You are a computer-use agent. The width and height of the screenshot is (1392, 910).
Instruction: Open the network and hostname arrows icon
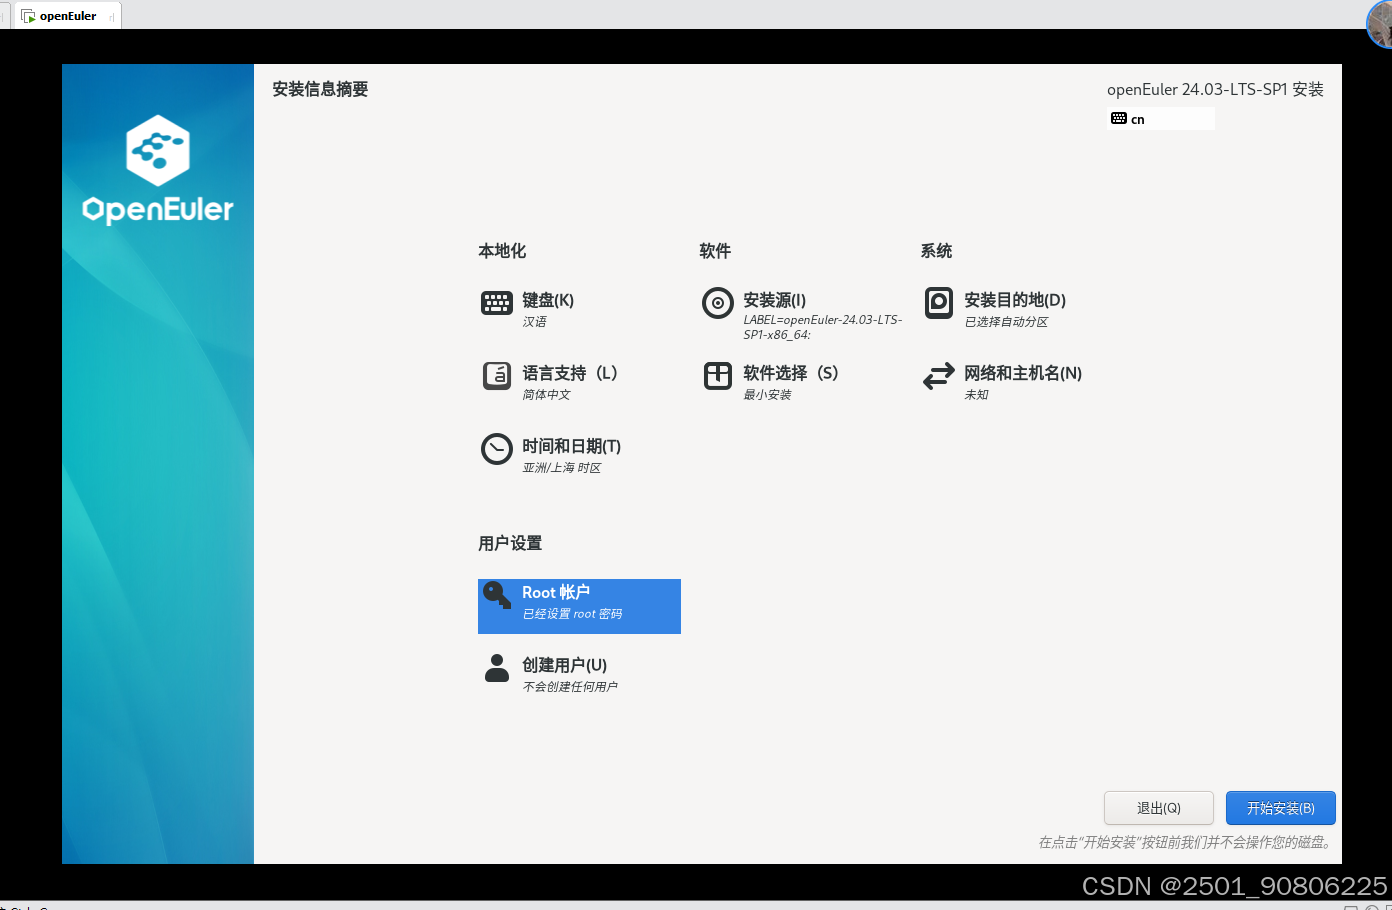(x=939, y=376)
